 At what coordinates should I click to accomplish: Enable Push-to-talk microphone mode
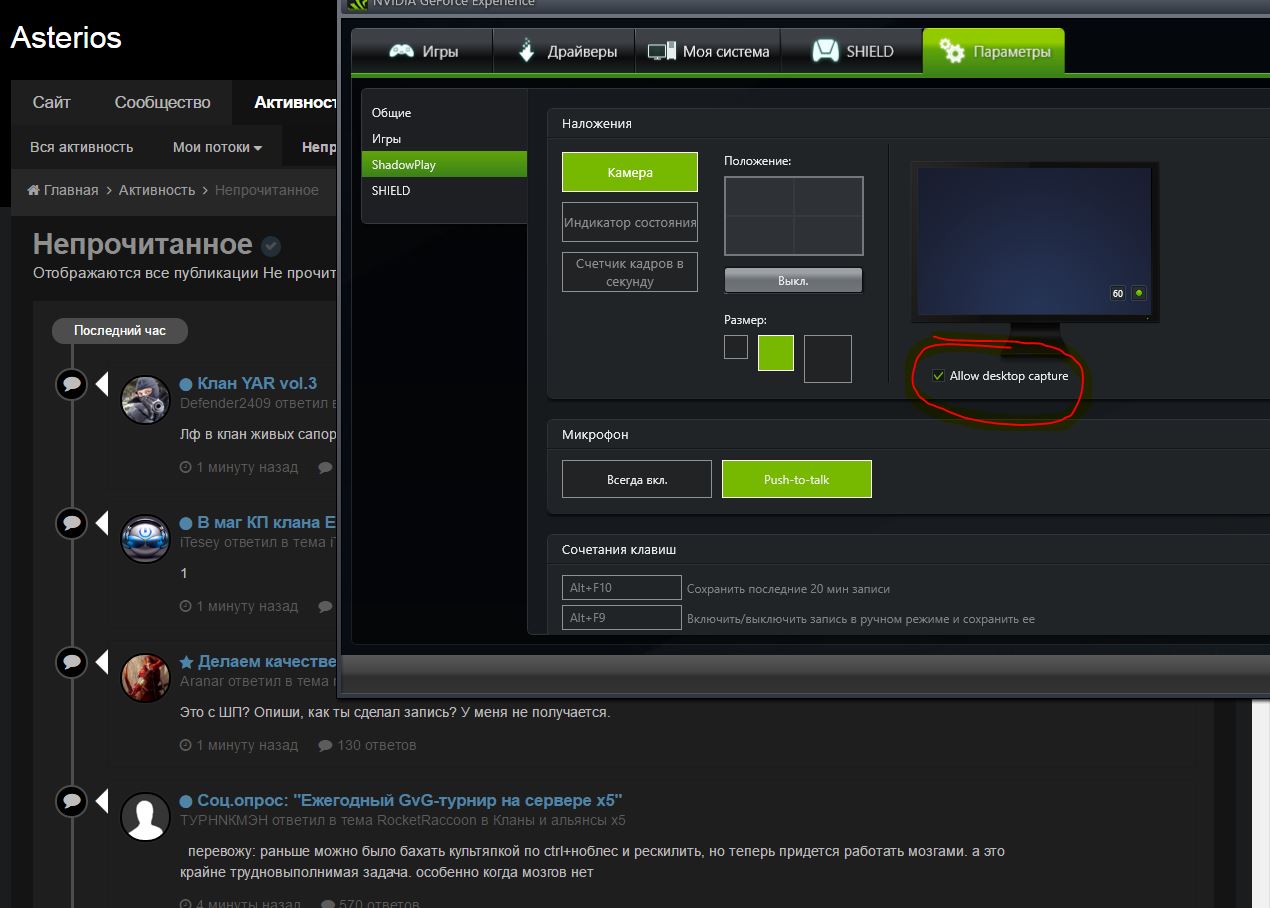796,479
